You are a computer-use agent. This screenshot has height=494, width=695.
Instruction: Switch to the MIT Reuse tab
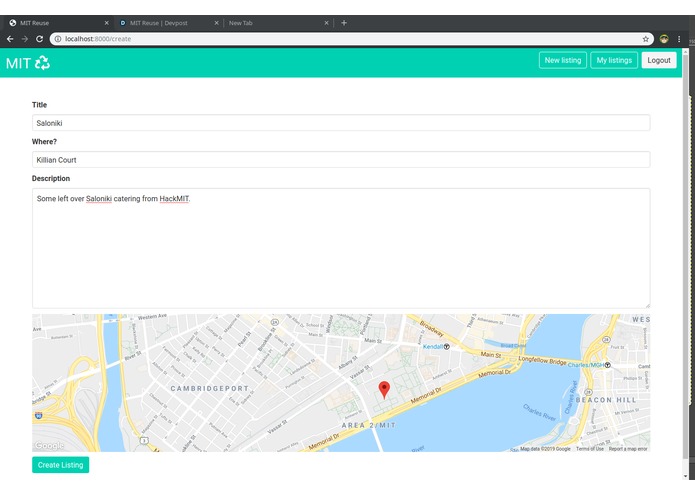58,23
